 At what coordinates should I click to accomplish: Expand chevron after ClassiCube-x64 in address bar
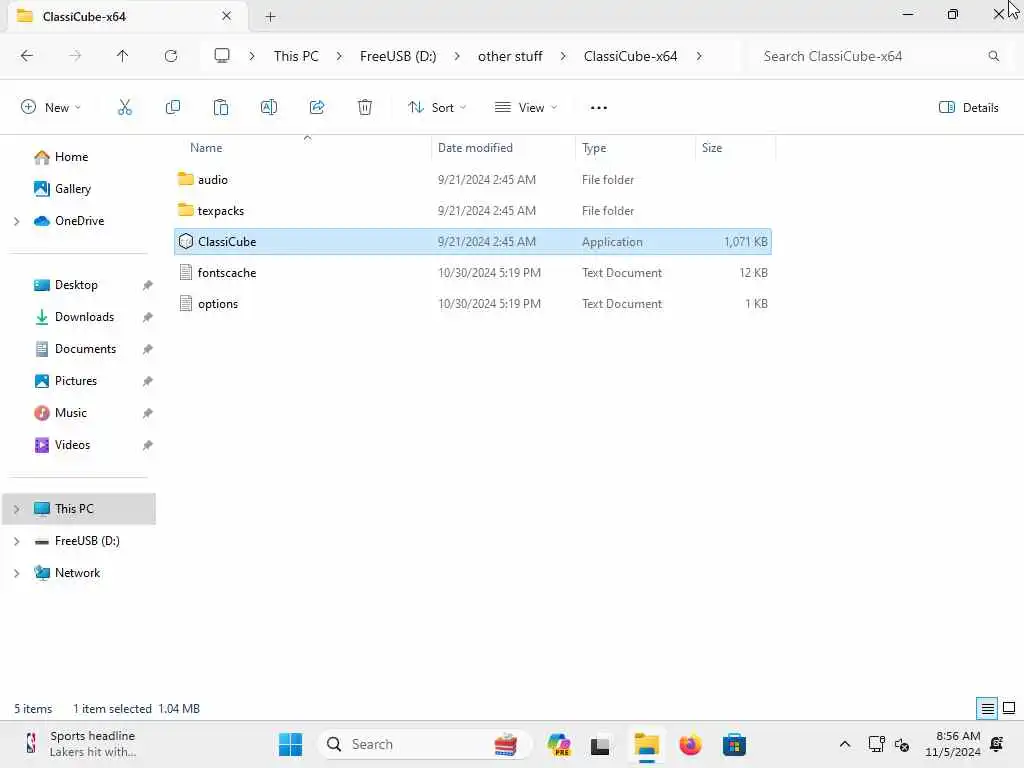tap(699, 56)
